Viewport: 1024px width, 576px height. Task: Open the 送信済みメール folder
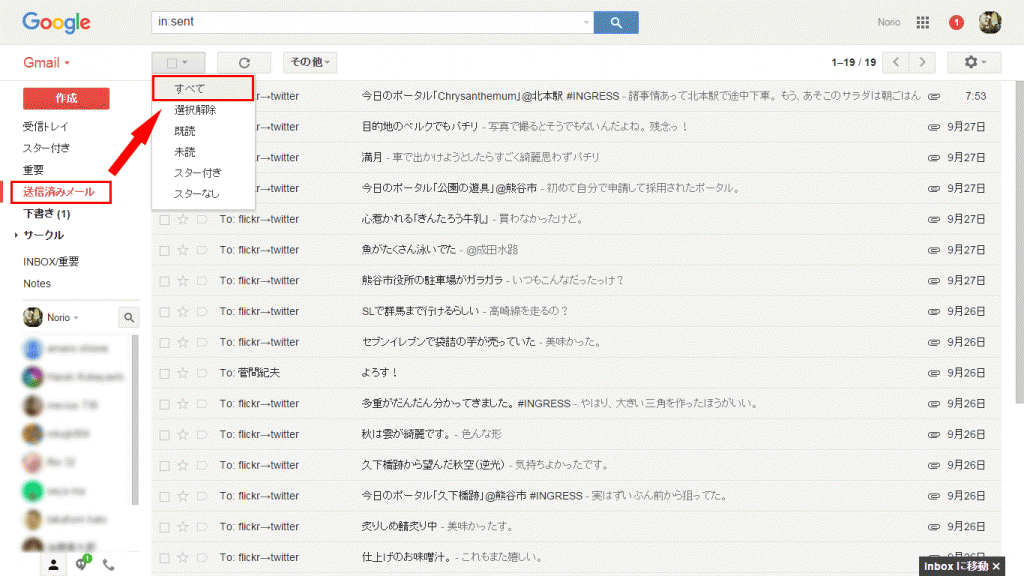point(59,192)
